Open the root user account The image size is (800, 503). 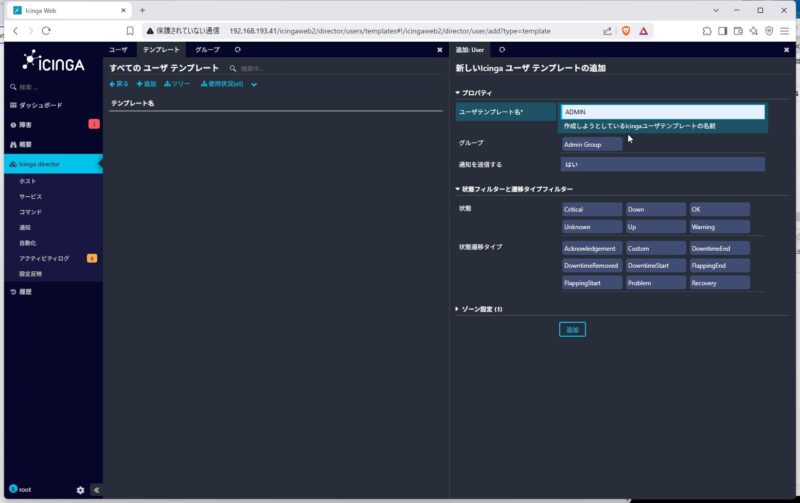pyautogui.click(x=20, y=489)
